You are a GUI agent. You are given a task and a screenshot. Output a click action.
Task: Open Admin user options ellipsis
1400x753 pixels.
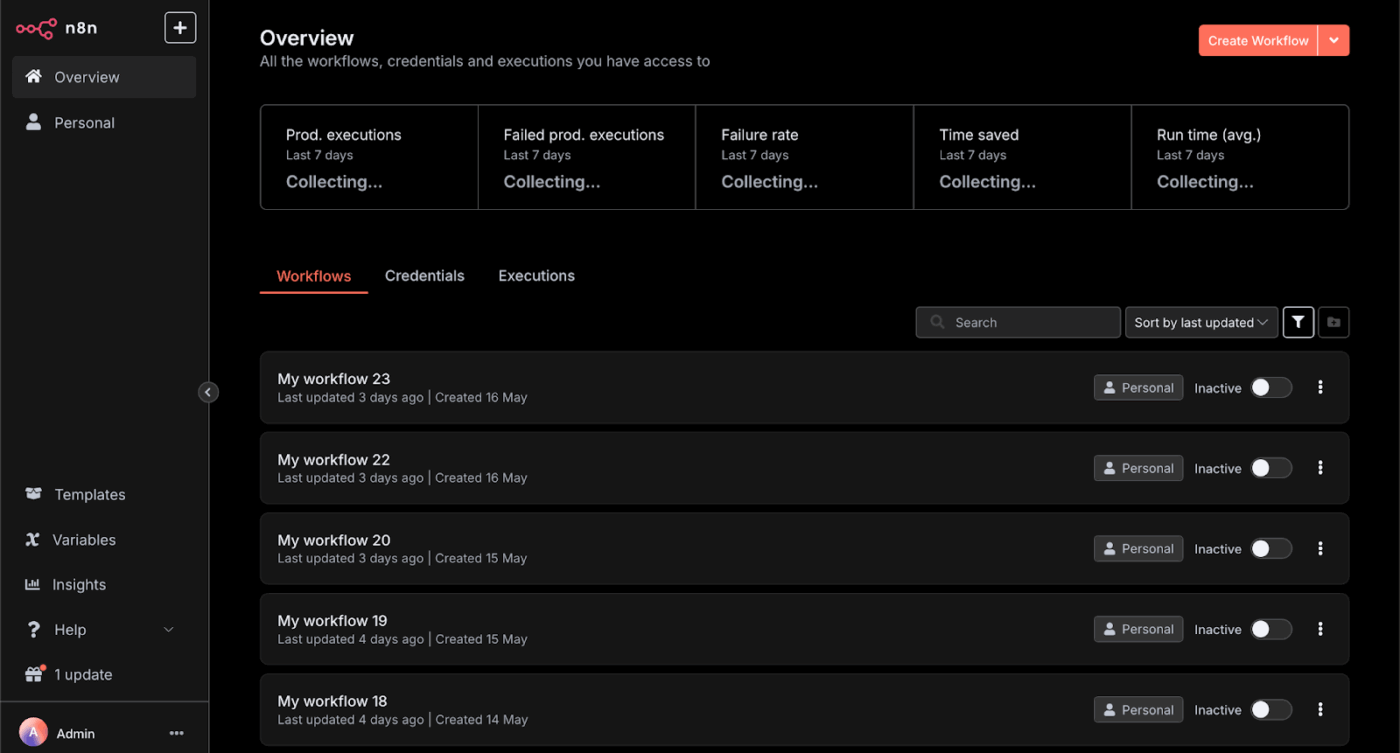pos(177,733)
